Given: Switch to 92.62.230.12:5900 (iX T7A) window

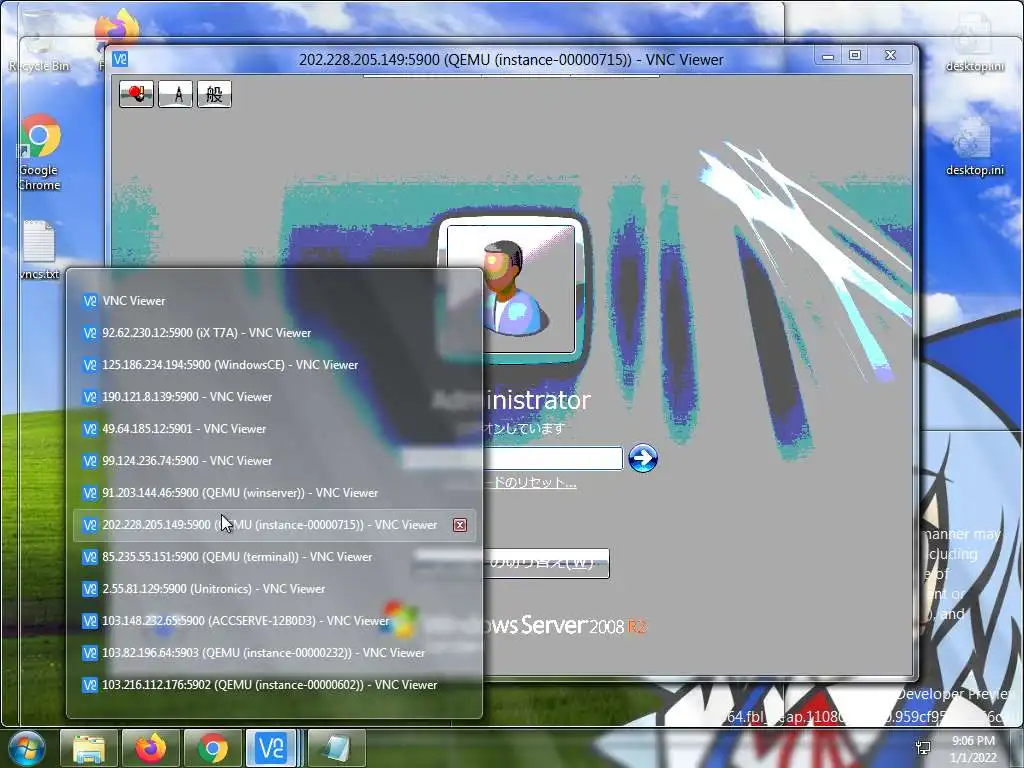Looking at the screenshot, I should pos(274,333).
